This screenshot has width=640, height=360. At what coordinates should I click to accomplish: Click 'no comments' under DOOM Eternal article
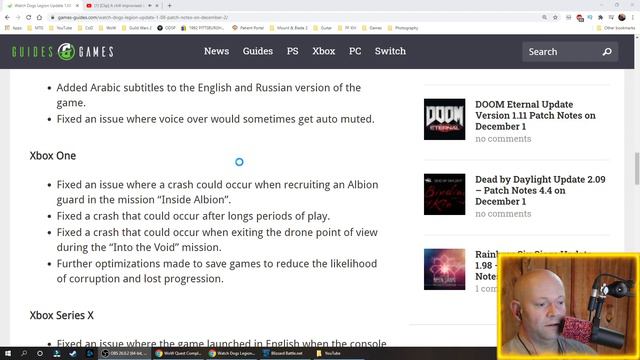(x=503, y=139)
